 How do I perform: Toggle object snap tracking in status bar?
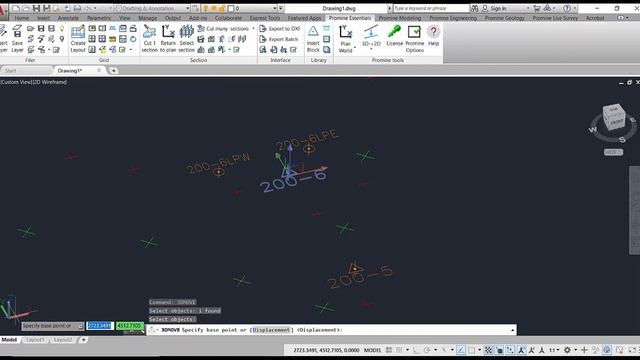point(461,350)
